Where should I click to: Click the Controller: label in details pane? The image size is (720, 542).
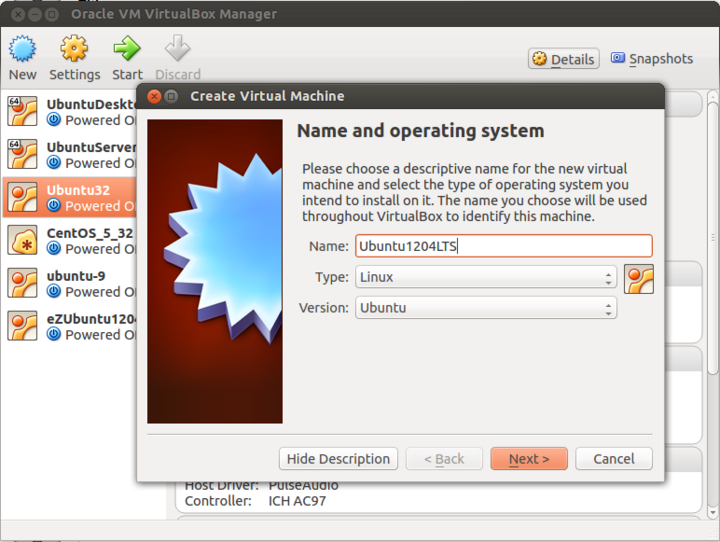218,501
